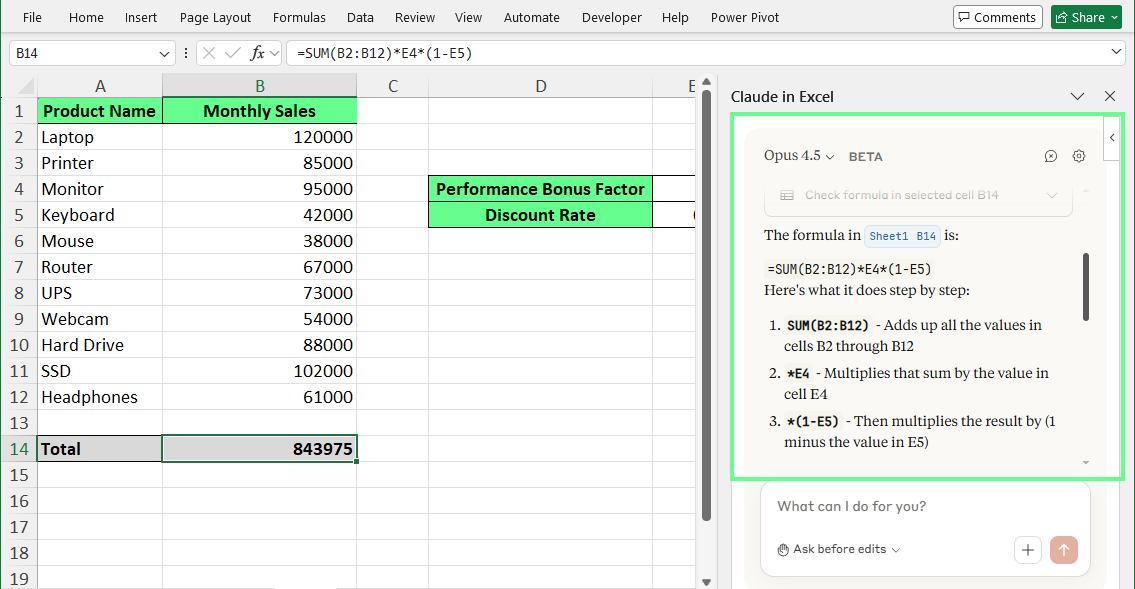Open the Opus 4.5 model selector
The height and width of the screenshot is (589, 1135).
[x=799, y=156]
